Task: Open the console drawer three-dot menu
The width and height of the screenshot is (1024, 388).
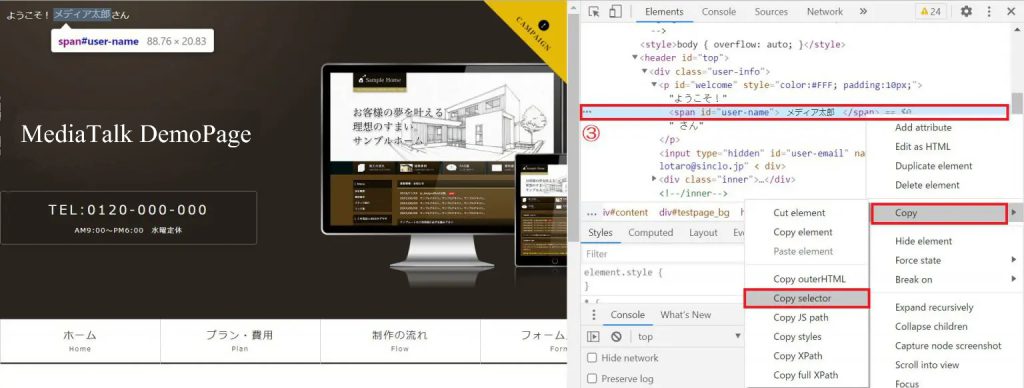Action: pos(593,315)
